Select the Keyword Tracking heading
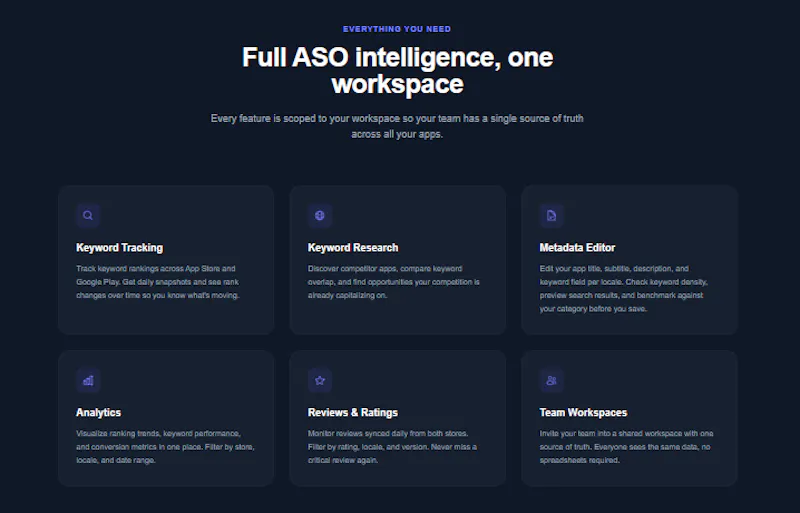This screenshot has width=800, height=513. 119,248
